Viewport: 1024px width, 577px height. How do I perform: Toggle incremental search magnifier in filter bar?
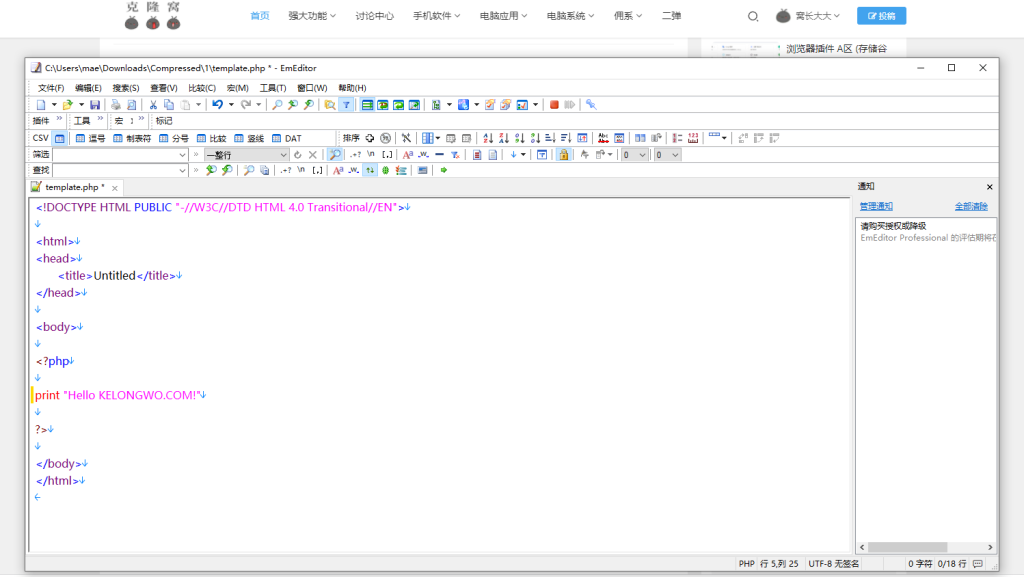point(335,155)
